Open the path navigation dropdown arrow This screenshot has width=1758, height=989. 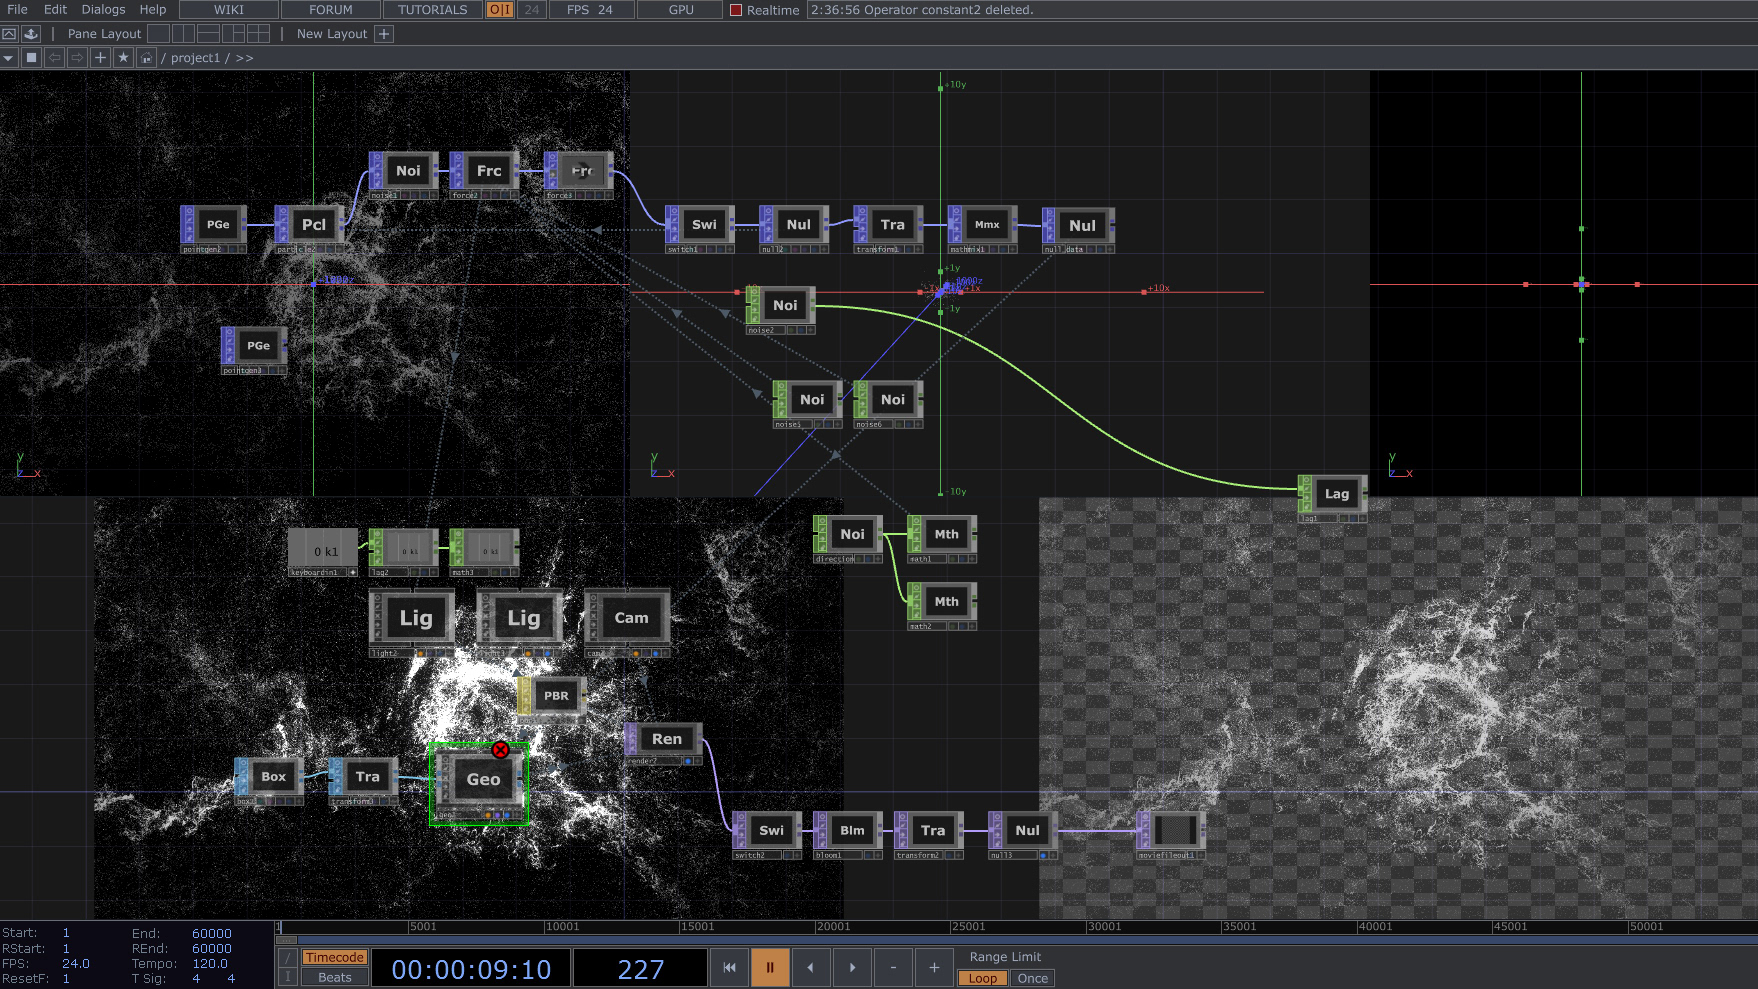(8, 57)
